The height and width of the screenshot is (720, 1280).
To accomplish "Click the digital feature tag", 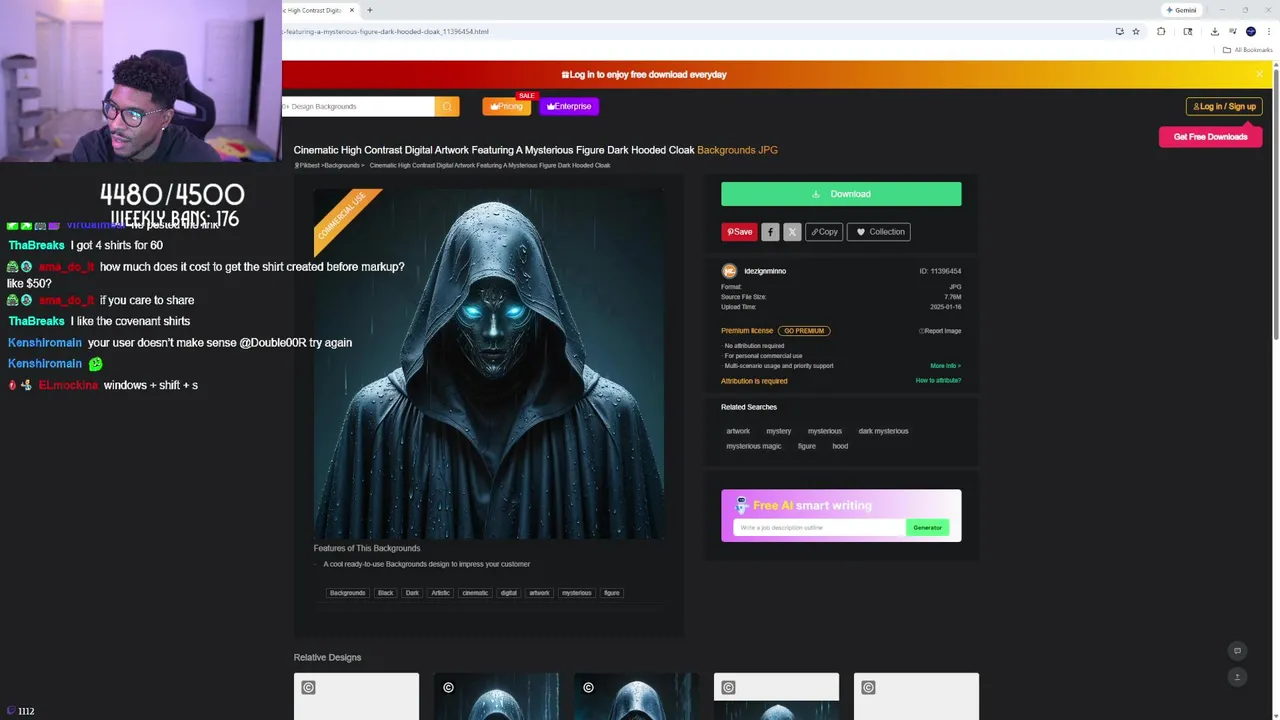I will (509, 593).
